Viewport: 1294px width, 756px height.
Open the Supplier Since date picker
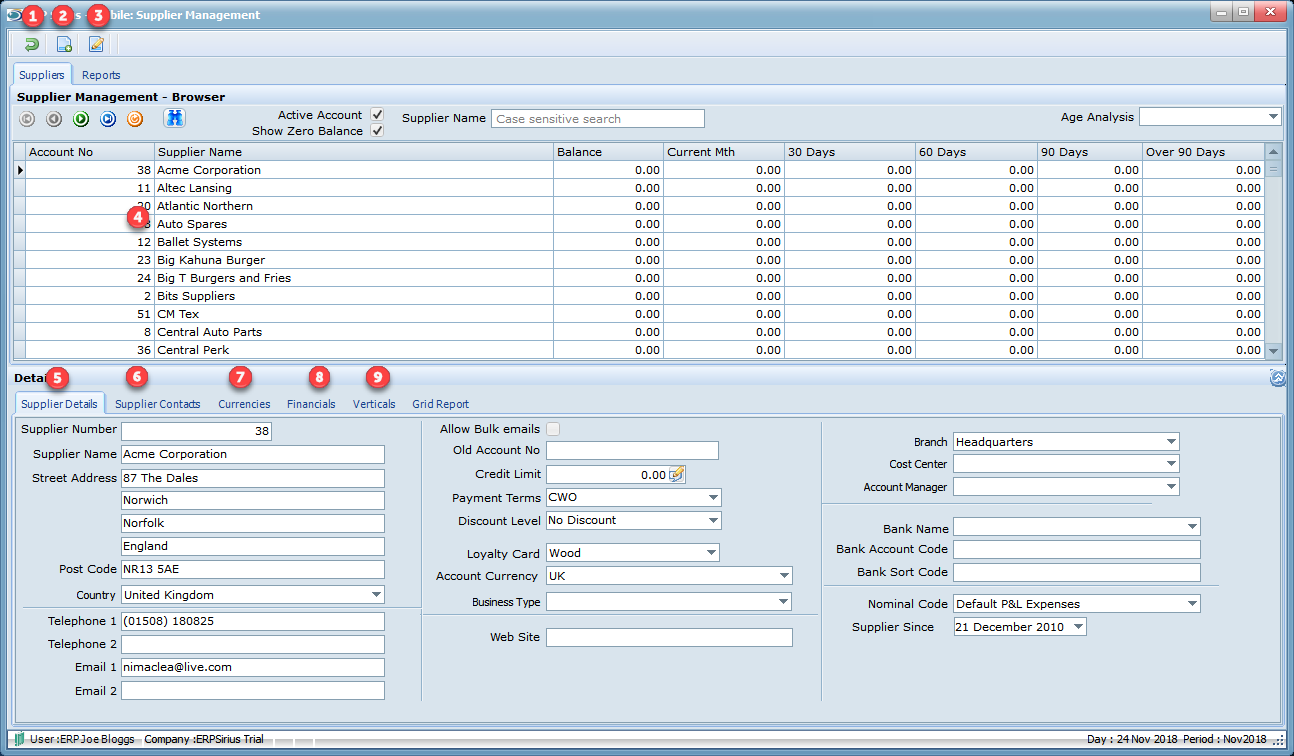coord(1078,627)
